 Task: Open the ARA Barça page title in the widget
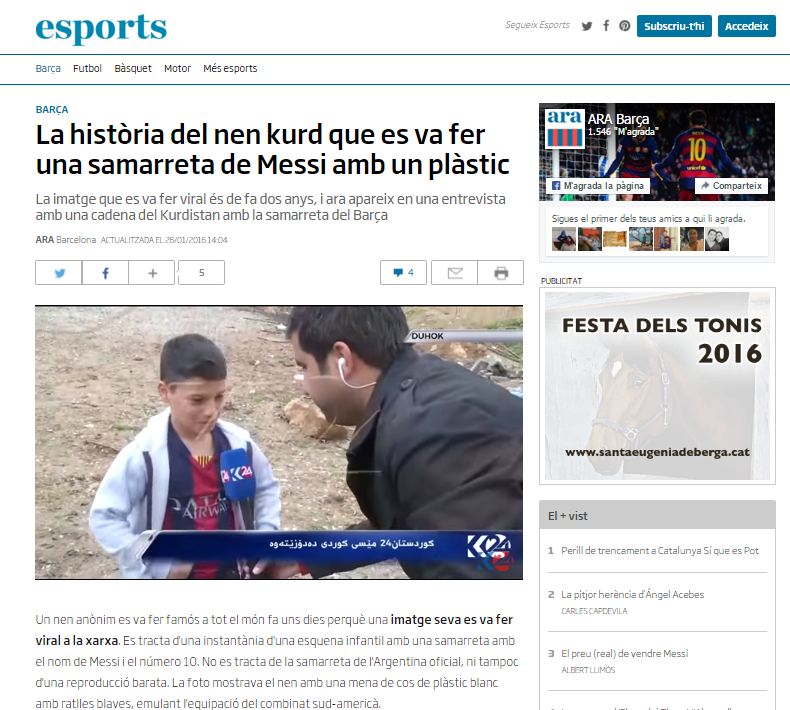coord(619,119)
